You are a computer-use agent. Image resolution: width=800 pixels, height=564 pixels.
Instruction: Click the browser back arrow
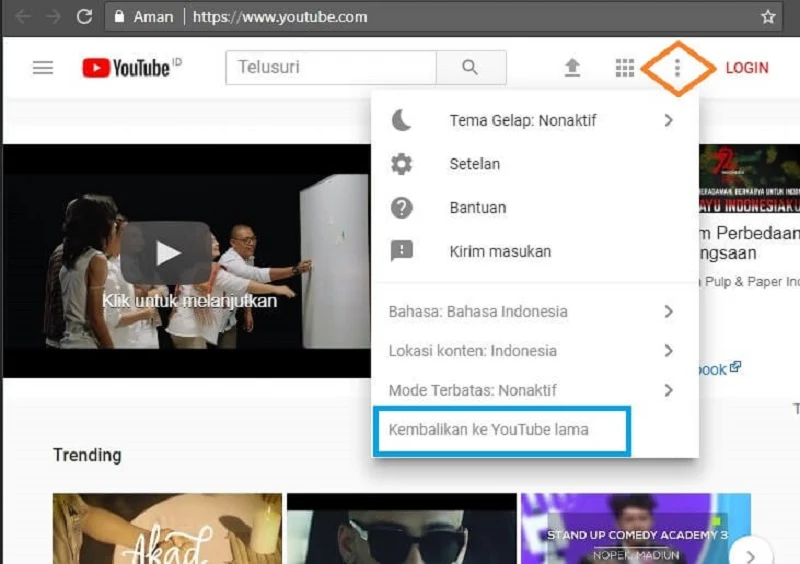point(22,17)
